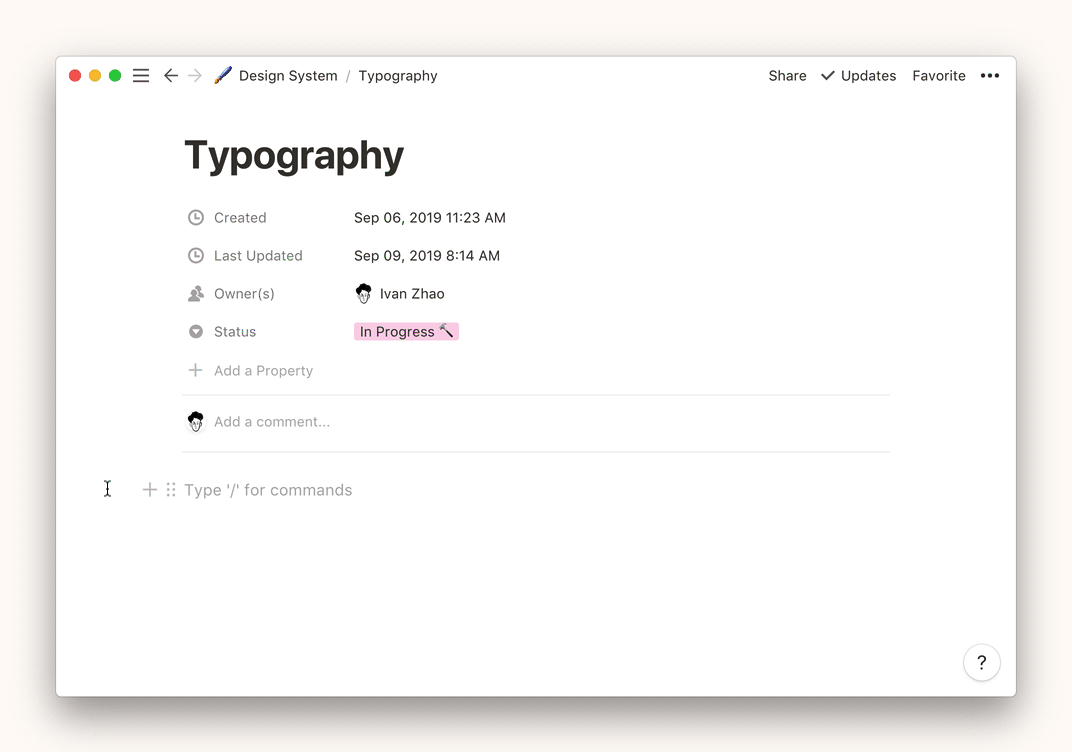The height and width of the screenshot is (752, 1072).
Task: Click the help question mark button
Action: 981,662
